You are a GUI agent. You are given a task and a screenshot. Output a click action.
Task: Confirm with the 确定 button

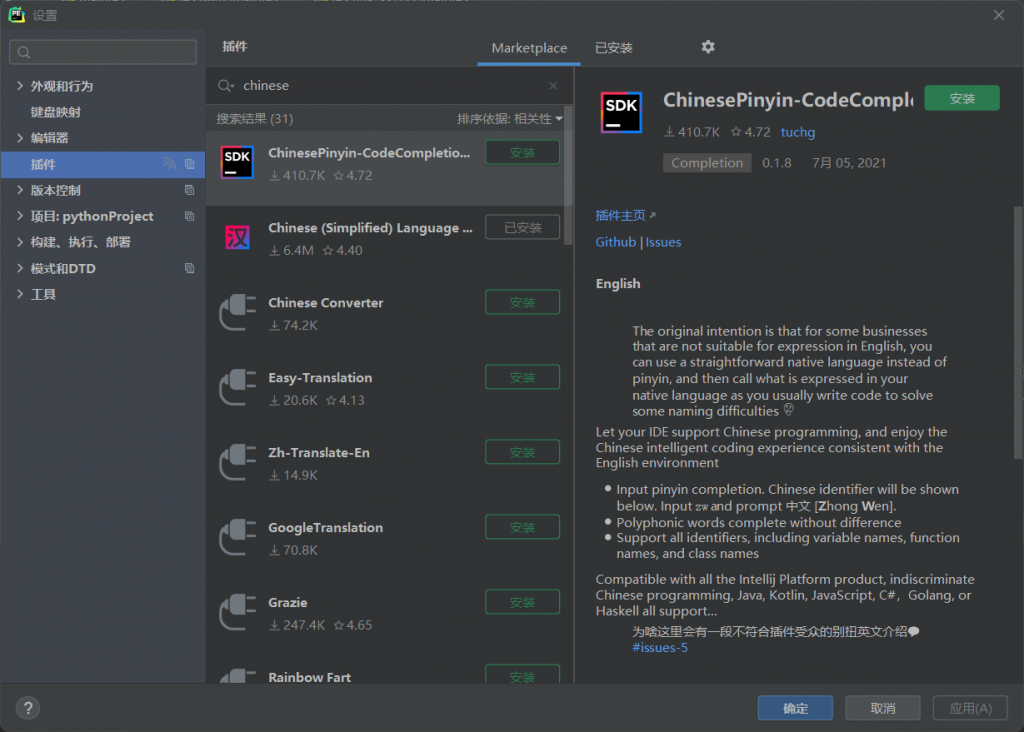coord(795,708)
